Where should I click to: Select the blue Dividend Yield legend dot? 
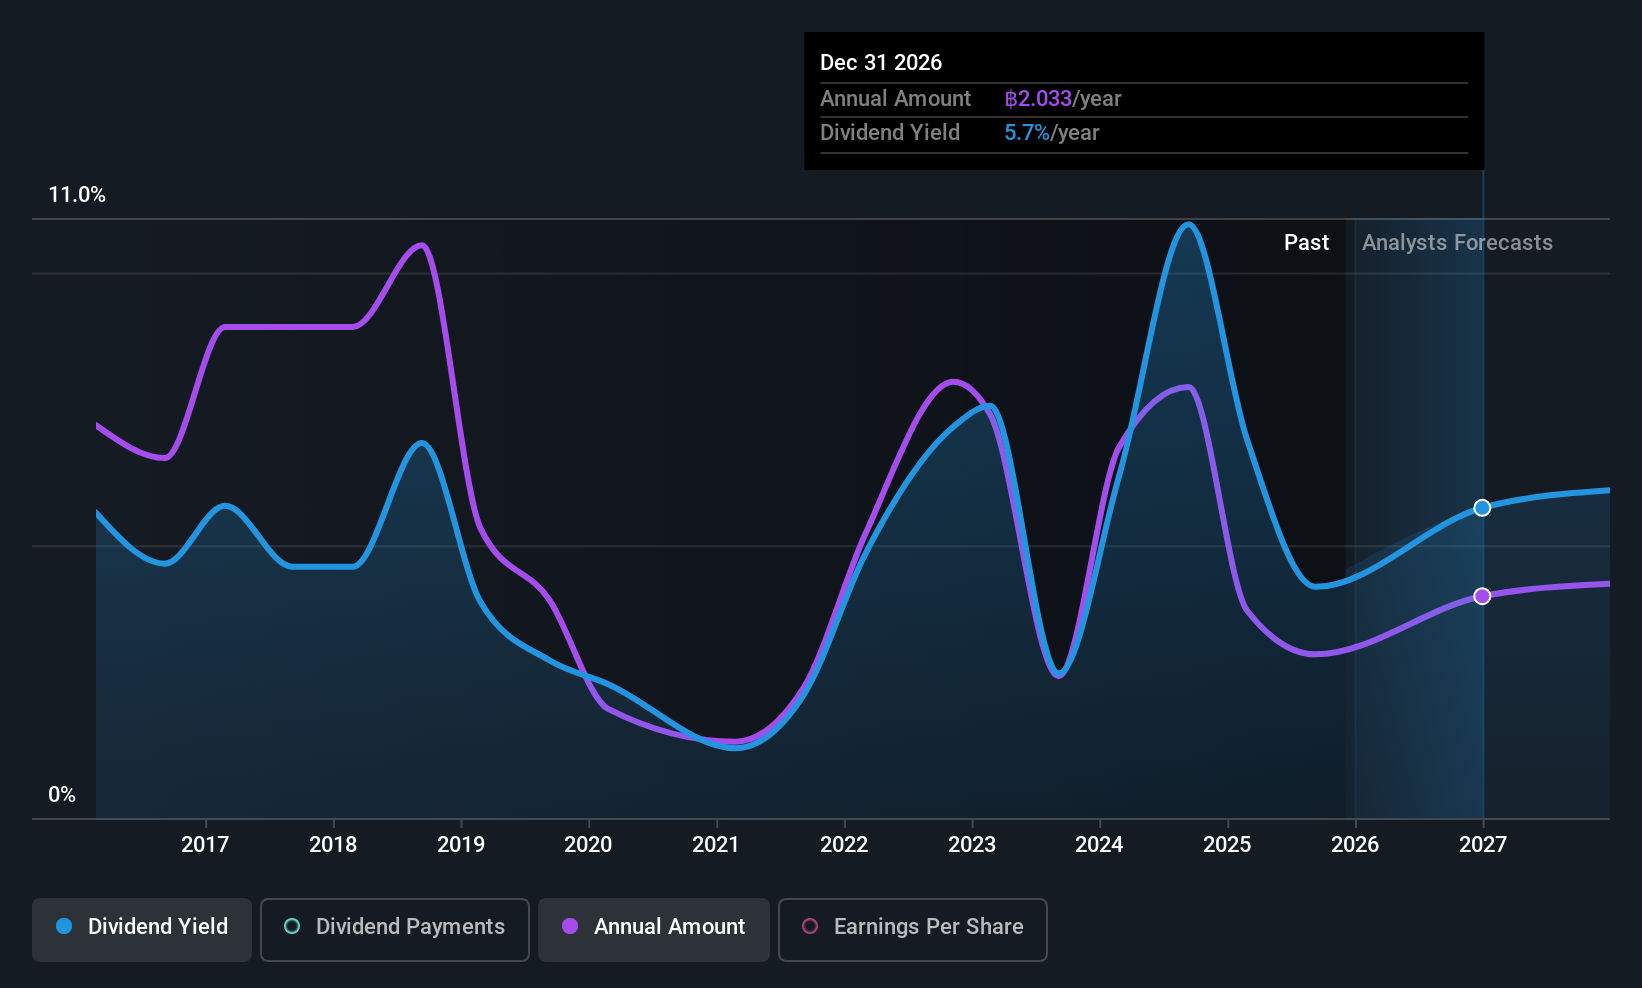(64, 927)
